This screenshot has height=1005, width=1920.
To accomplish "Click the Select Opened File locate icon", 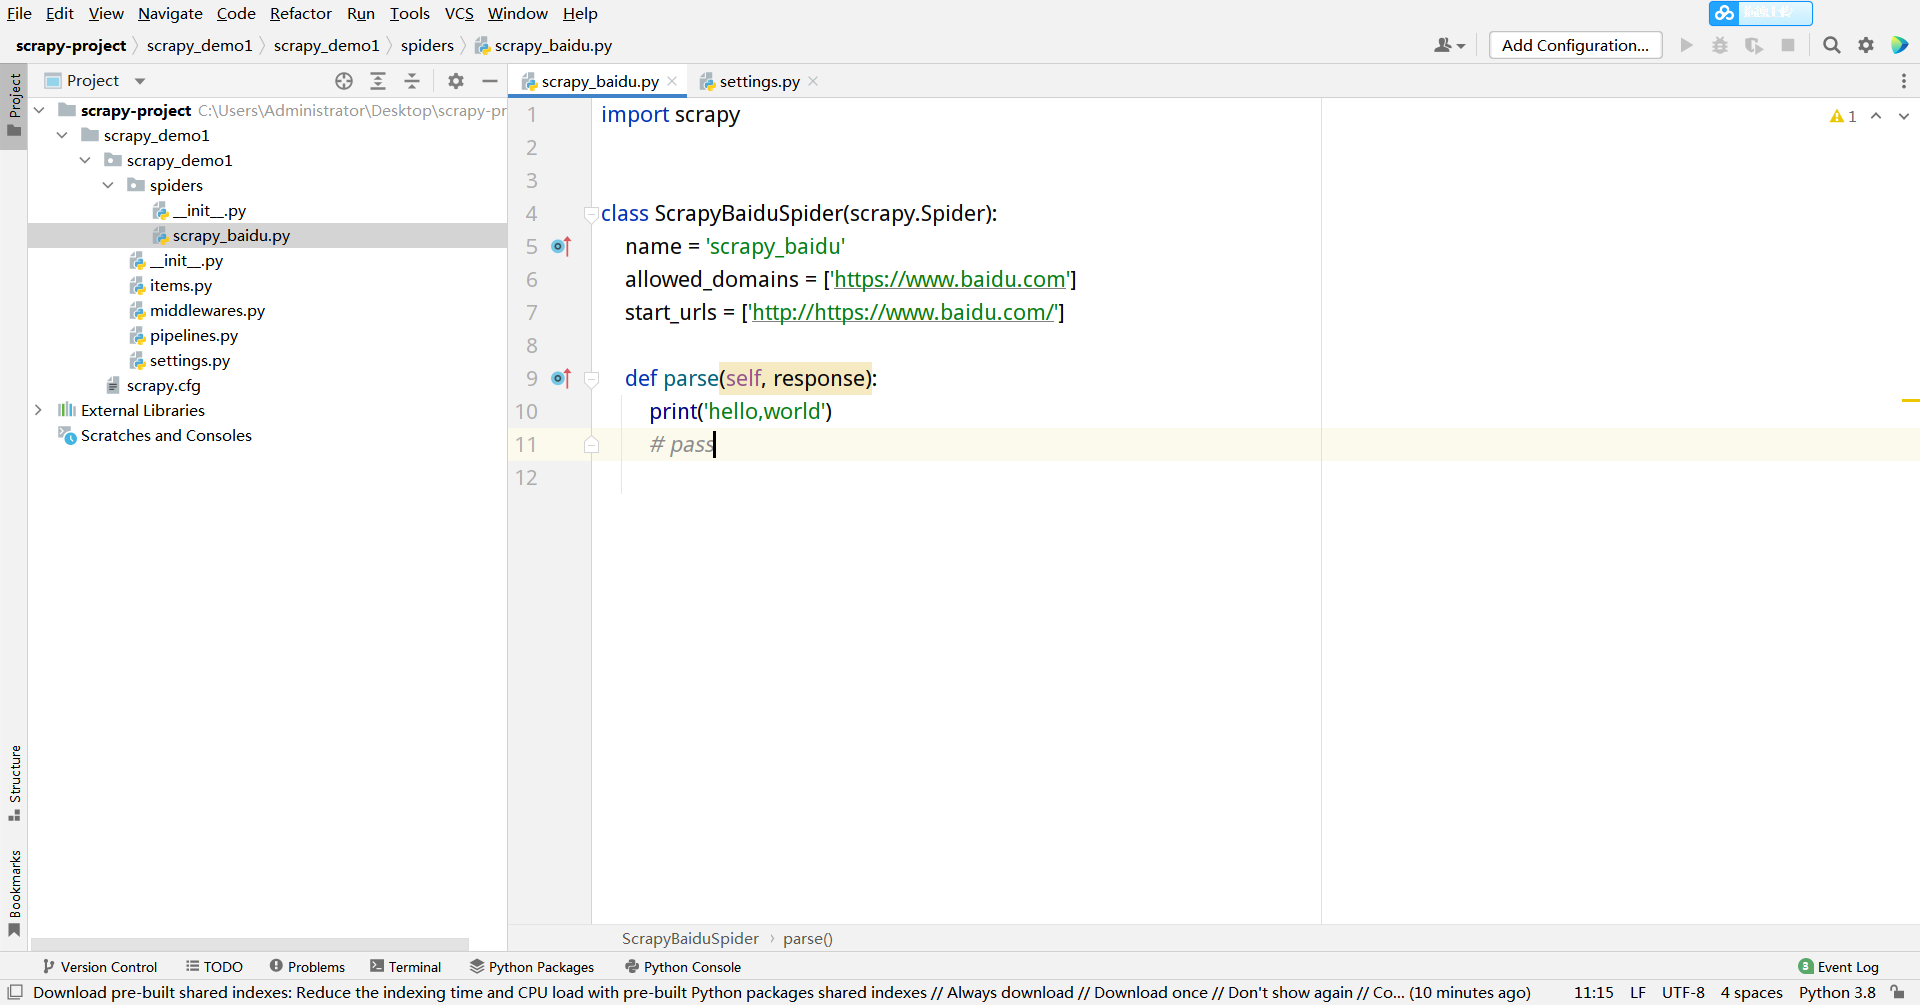I will pyautogui.click(x=344, y=81).
